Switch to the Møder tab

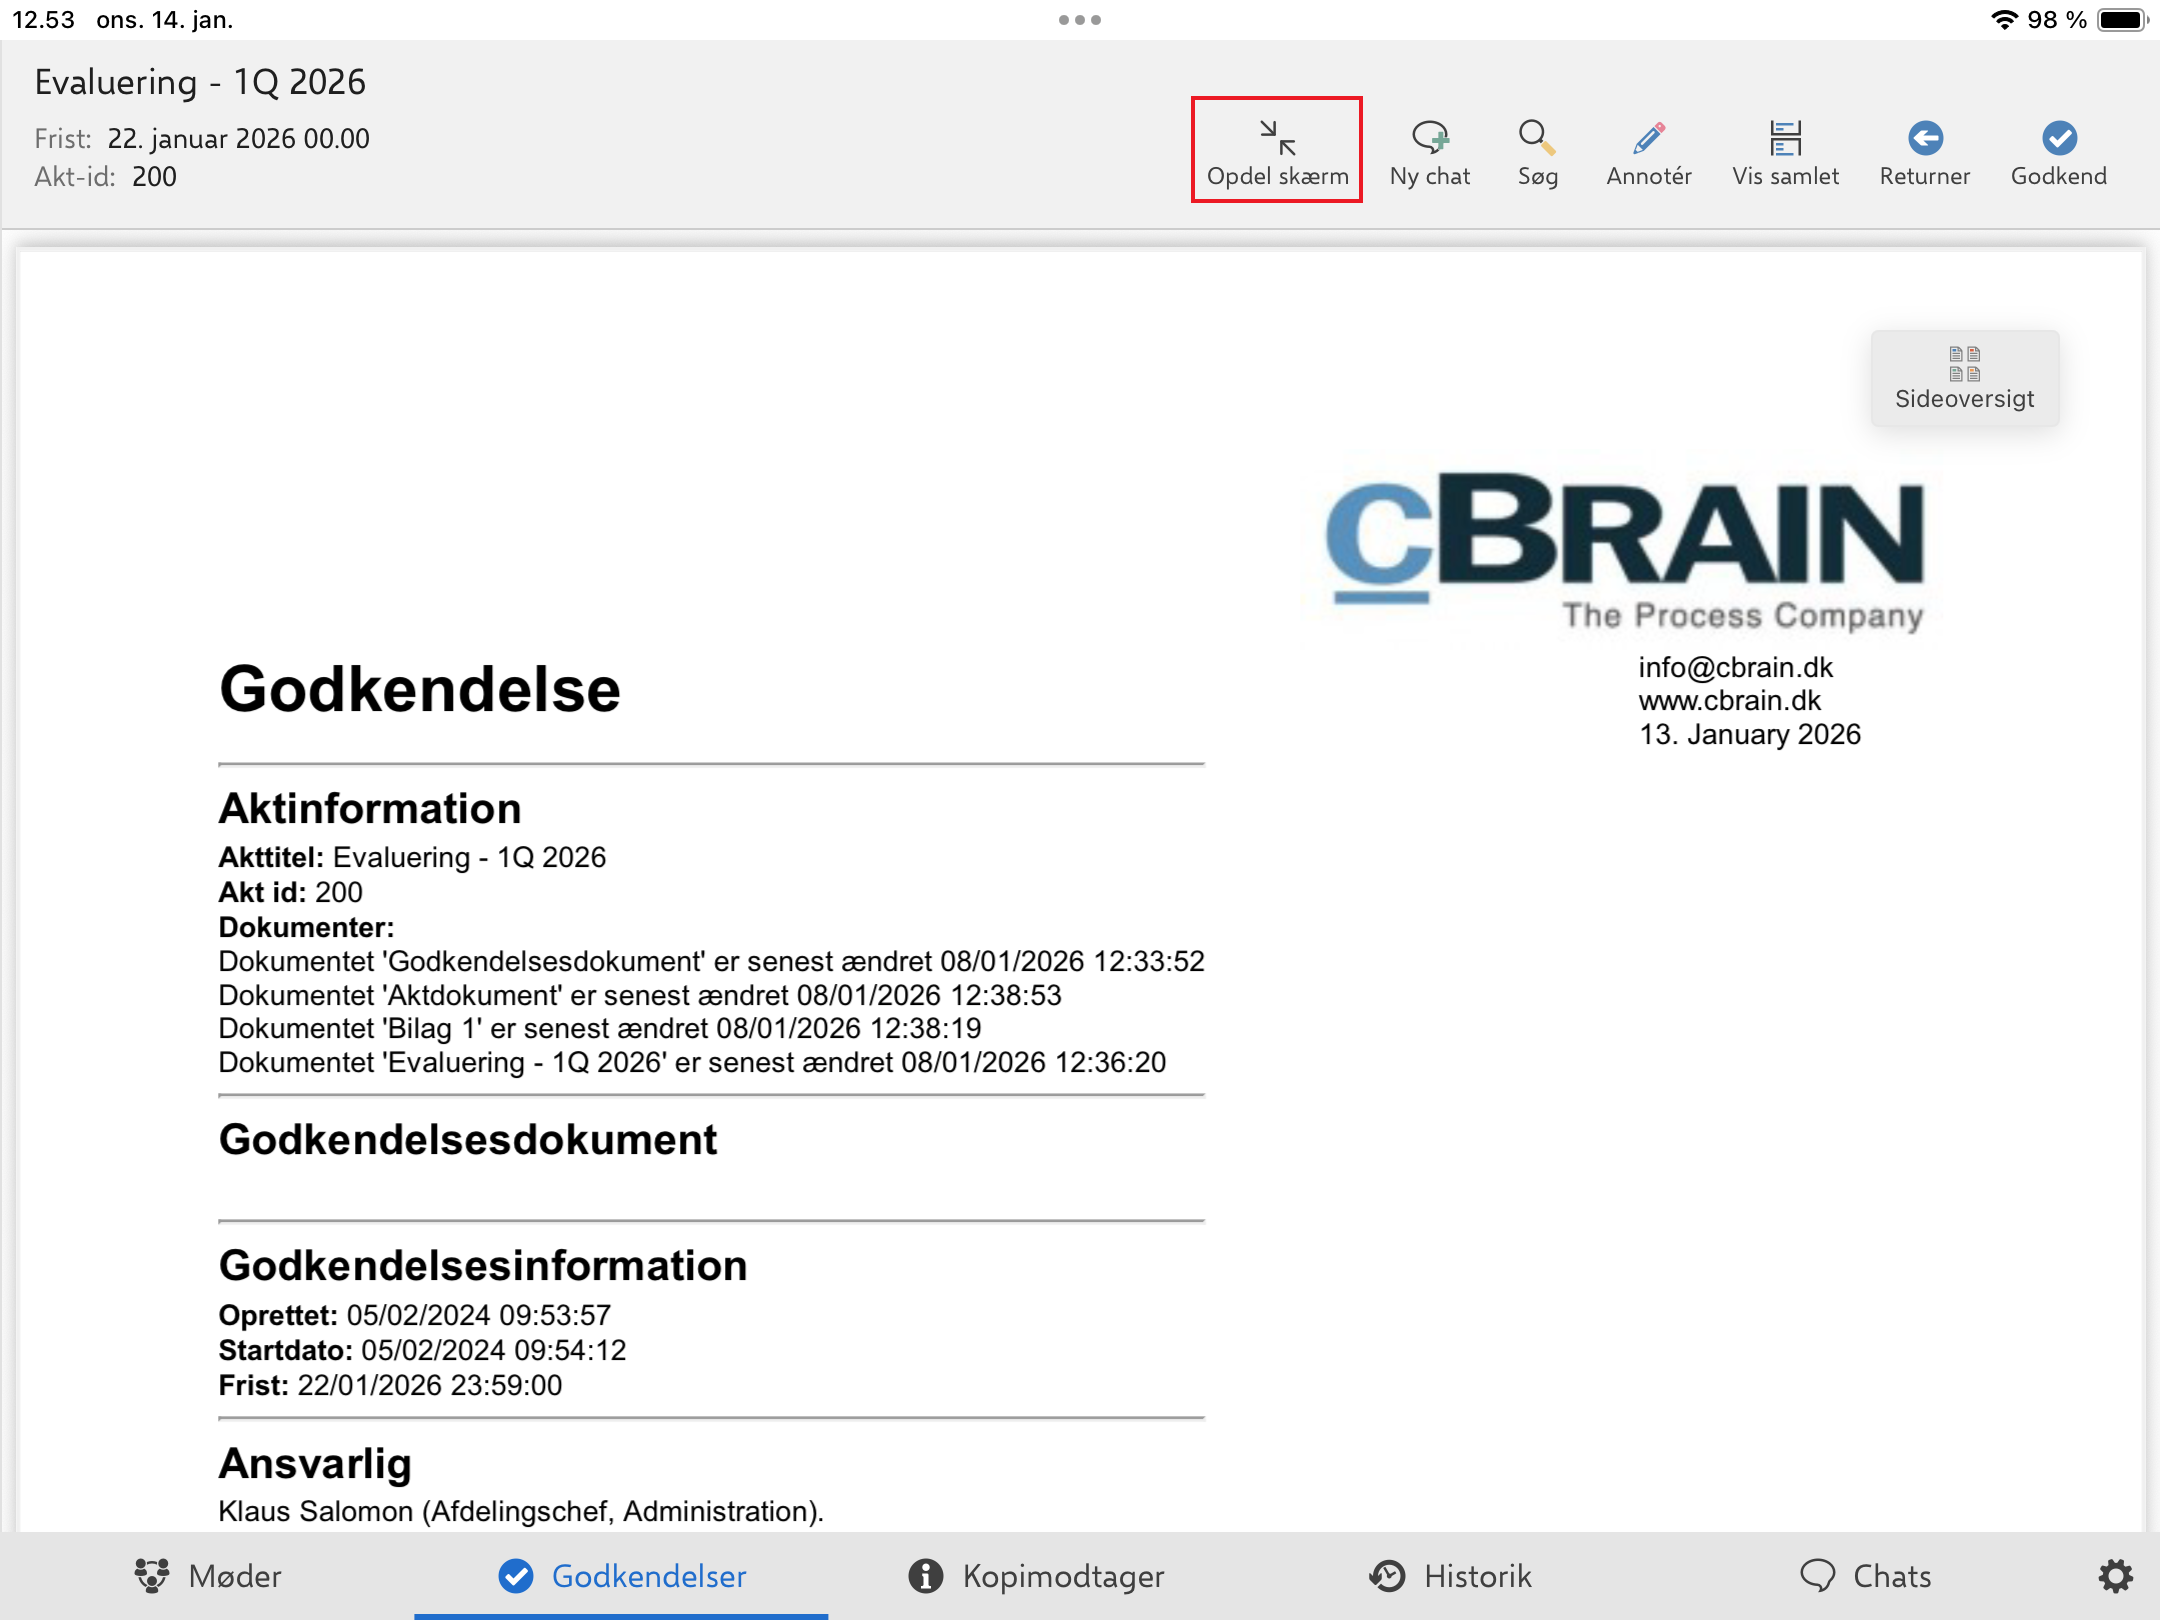coord(208,1576)
